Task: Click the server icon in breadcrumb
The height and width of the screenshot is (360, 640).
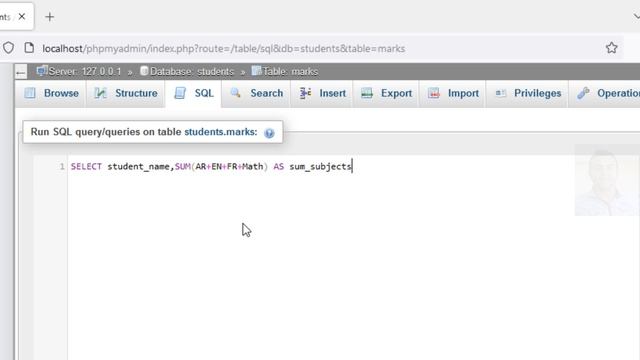Action: [x=42, y=71]
